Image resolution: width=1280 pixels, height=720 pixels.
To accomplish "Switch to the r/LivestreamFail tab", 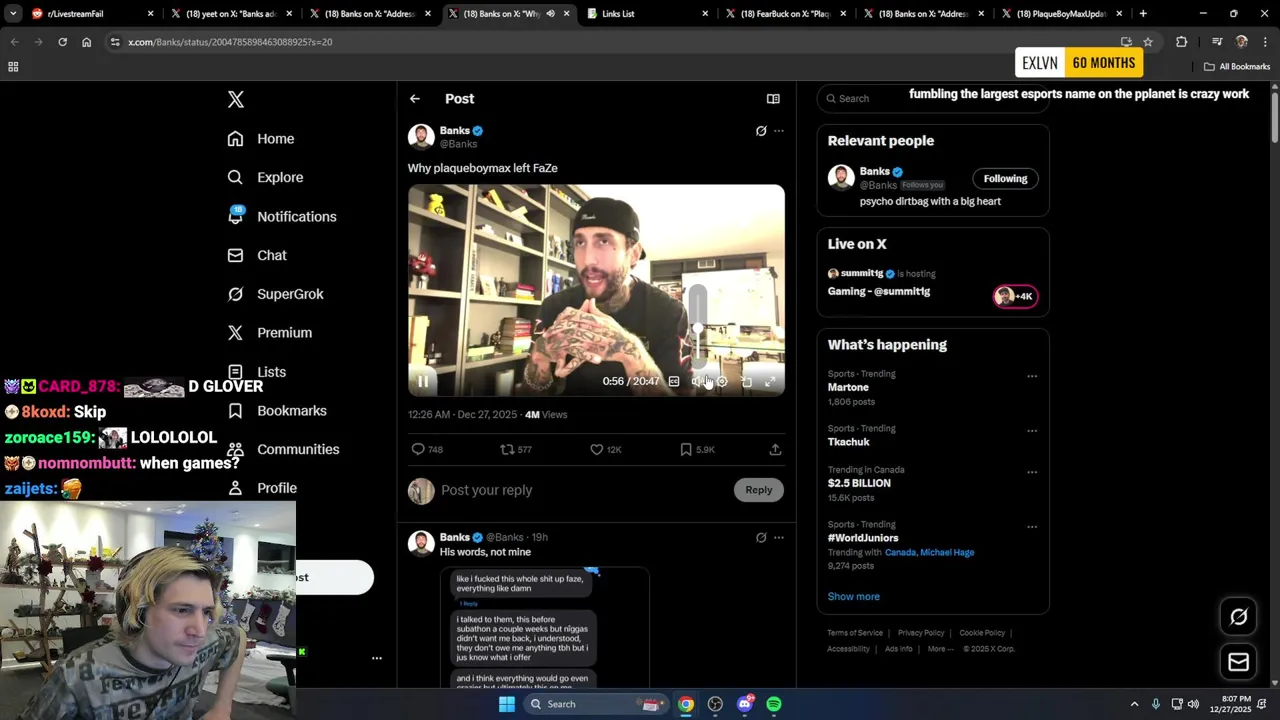I will tap(91, 14).
